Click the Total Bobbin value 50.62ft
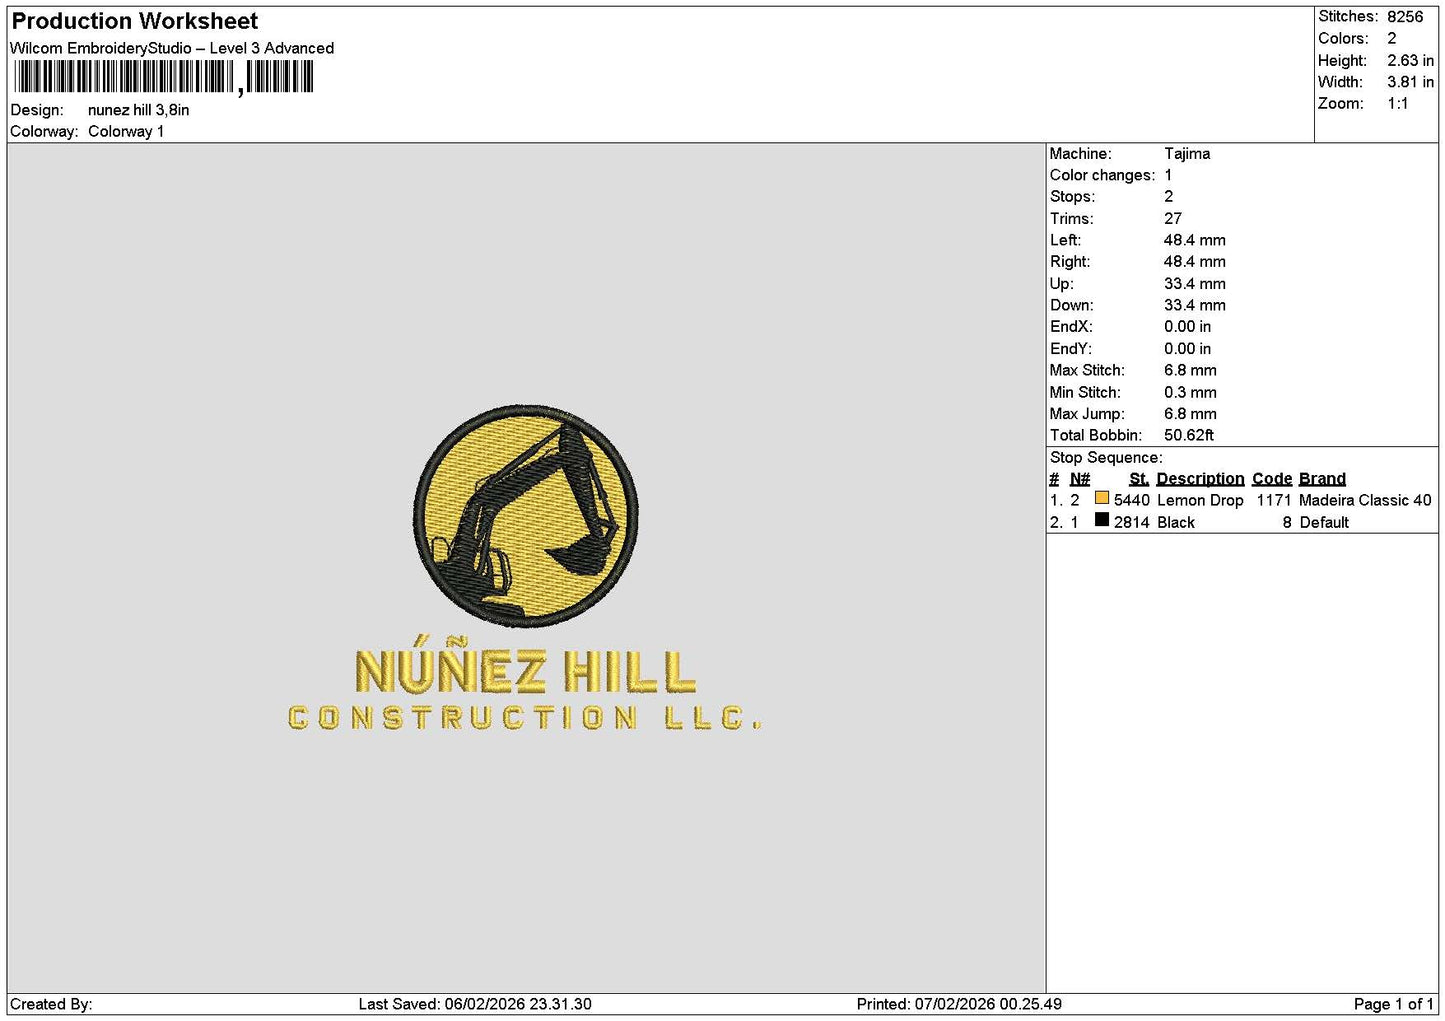This screenshot has height=1021, width=1445. (x=1189, y=436)
